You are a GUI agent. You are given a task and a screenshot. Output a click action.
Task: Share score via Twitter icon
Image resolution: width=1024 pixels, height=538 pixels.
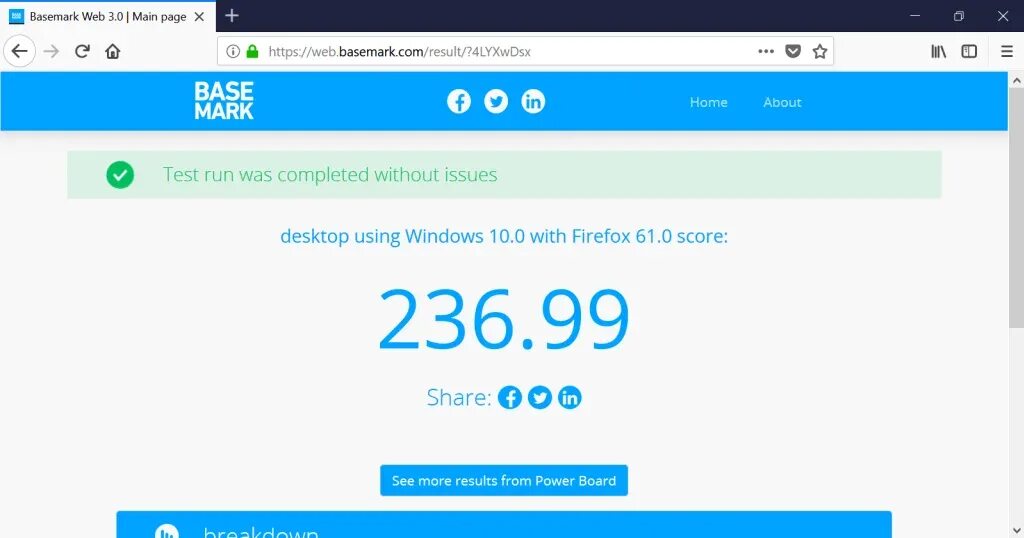(539, 397)
